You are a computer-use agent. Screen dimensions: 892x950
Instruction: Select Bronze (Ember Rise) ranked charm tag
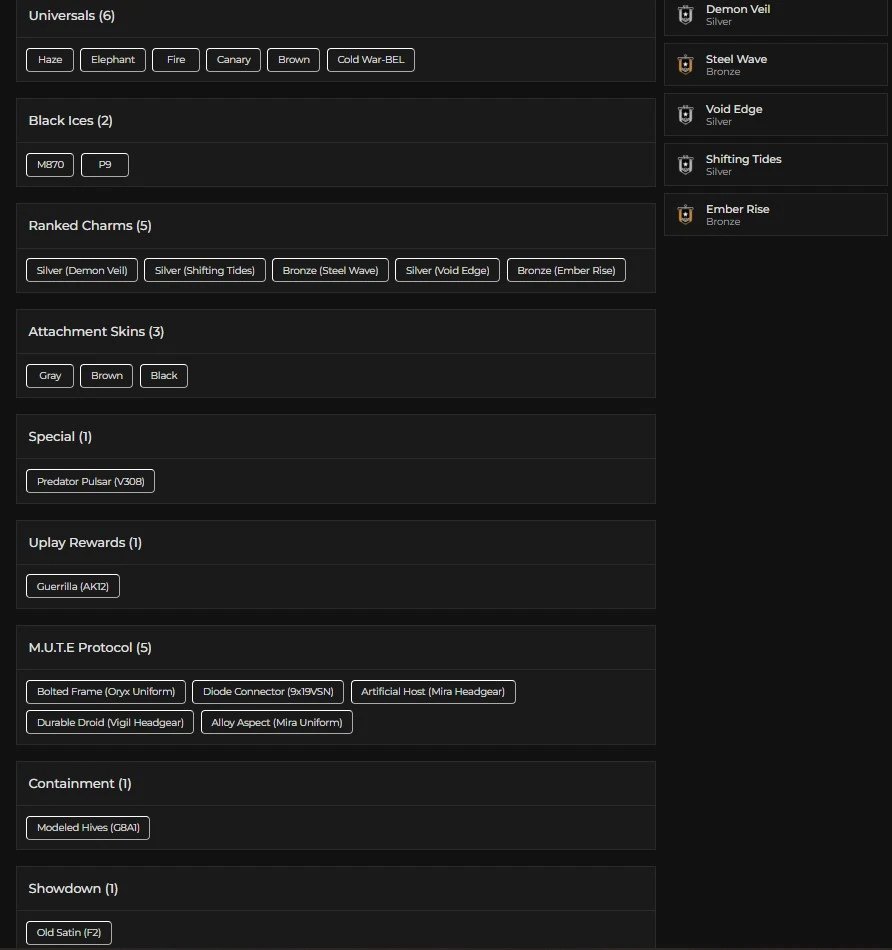click(566, 270)
